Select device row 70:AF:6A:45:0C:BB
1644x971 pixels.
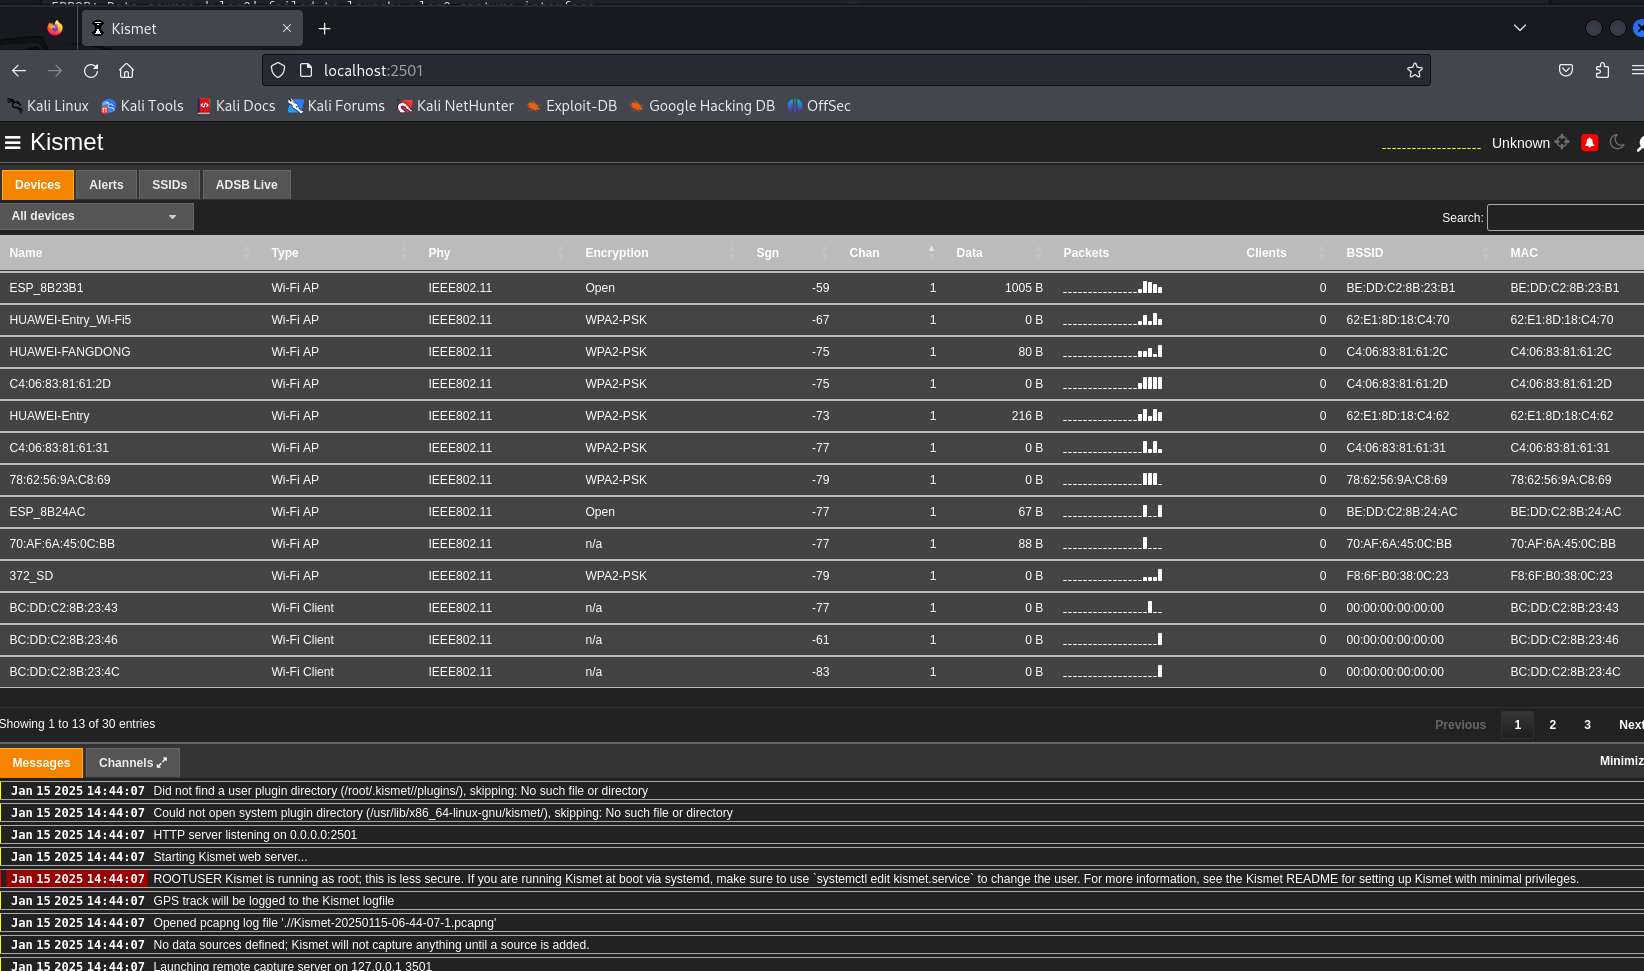point(822,544)
